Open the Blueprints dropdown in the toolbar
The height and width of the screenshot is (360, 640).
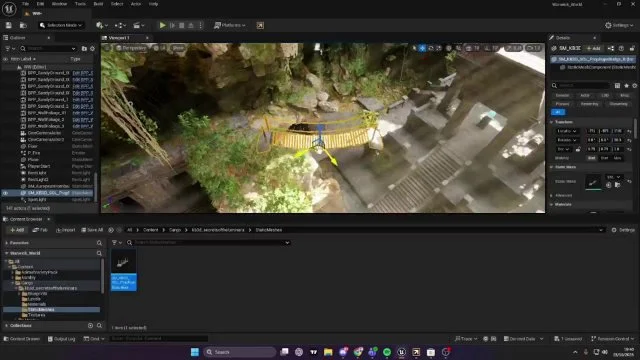(120, 25)
